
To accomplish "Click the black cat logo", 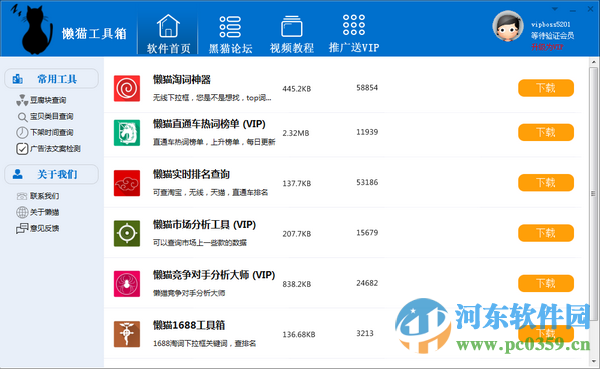I will coord(33,29).
